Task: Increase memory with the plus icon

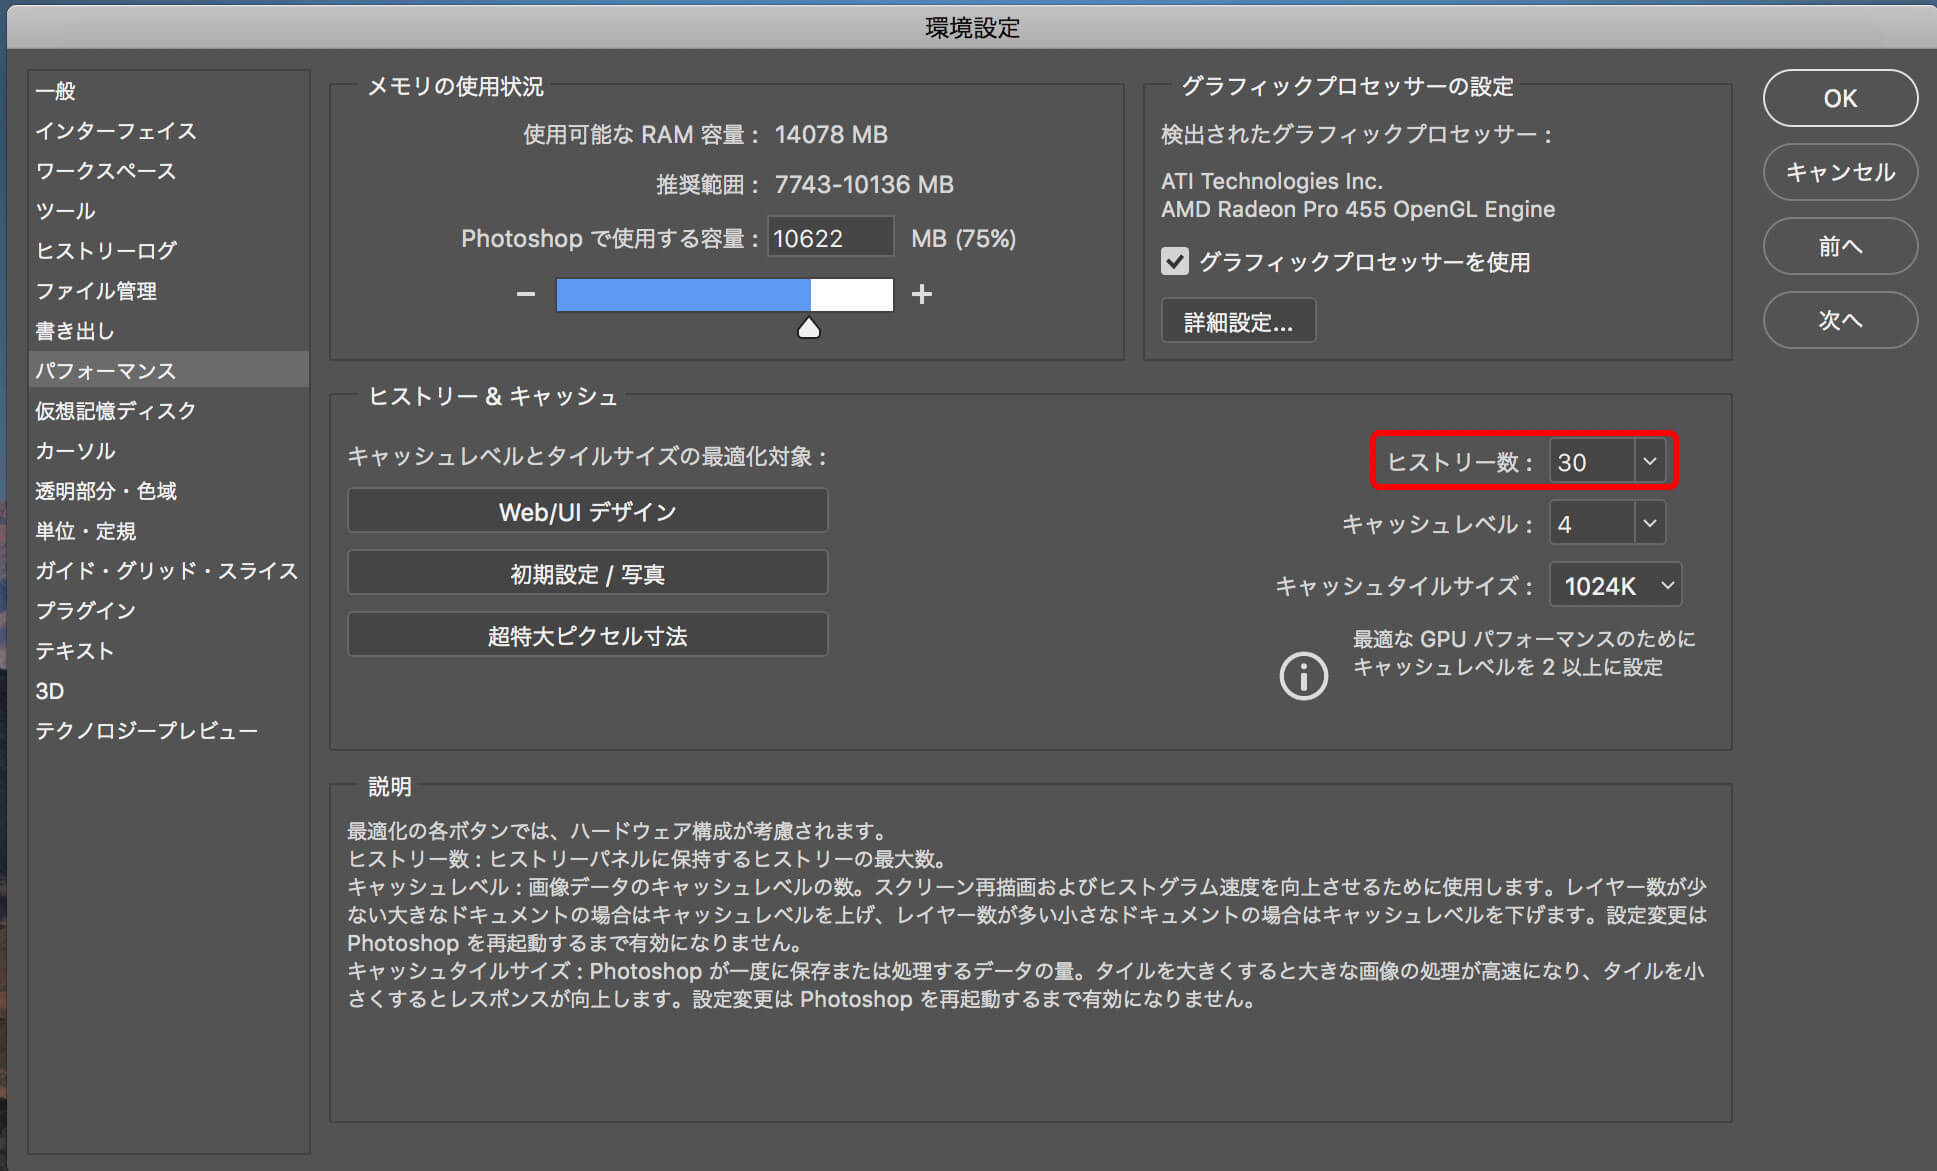Action: click(x=922, y=294)
